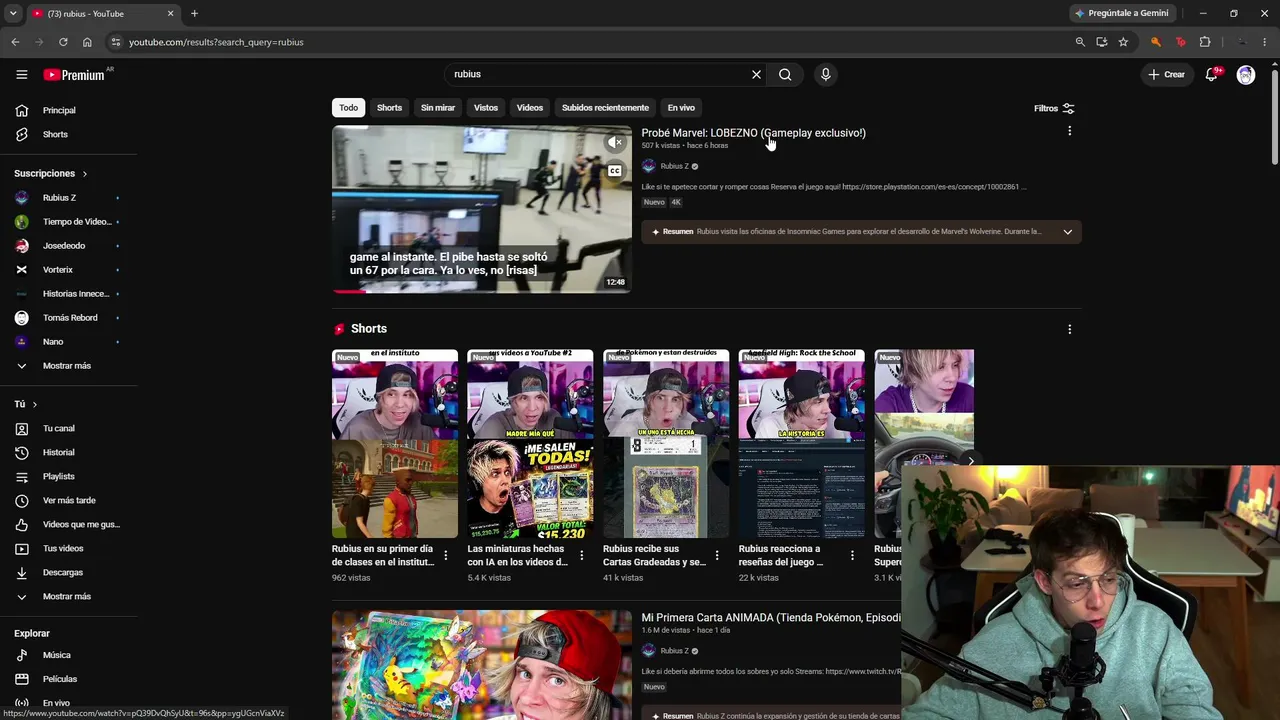
Task: Start voice search with the microphone icon
Action: tap(825, 74)
